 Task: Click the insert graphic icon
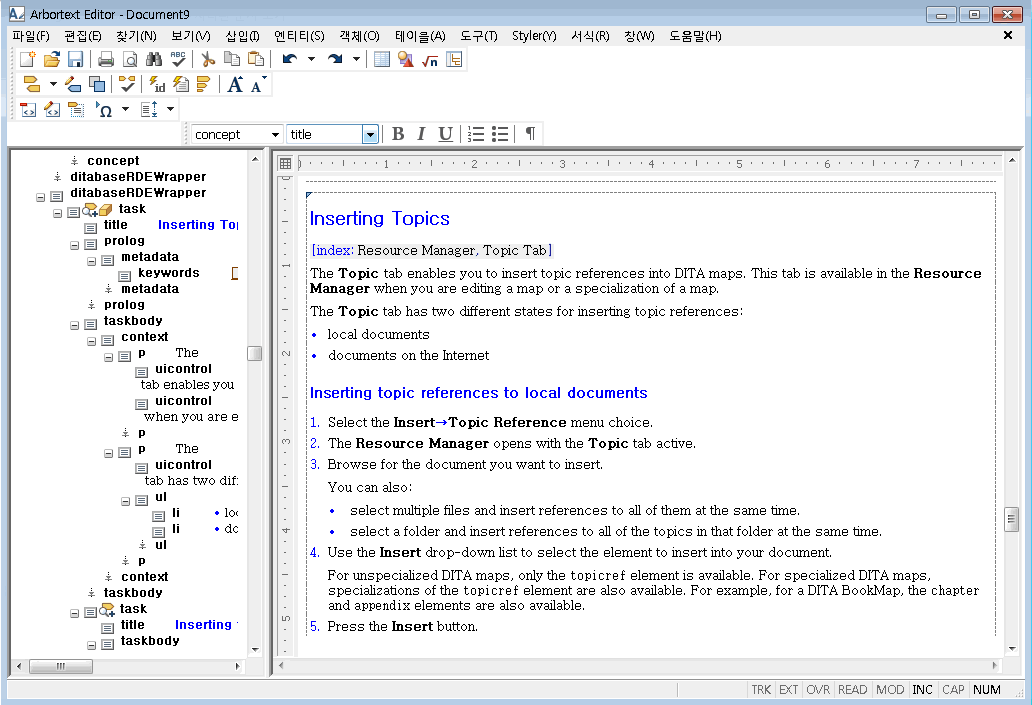click(x=405, y=60)
